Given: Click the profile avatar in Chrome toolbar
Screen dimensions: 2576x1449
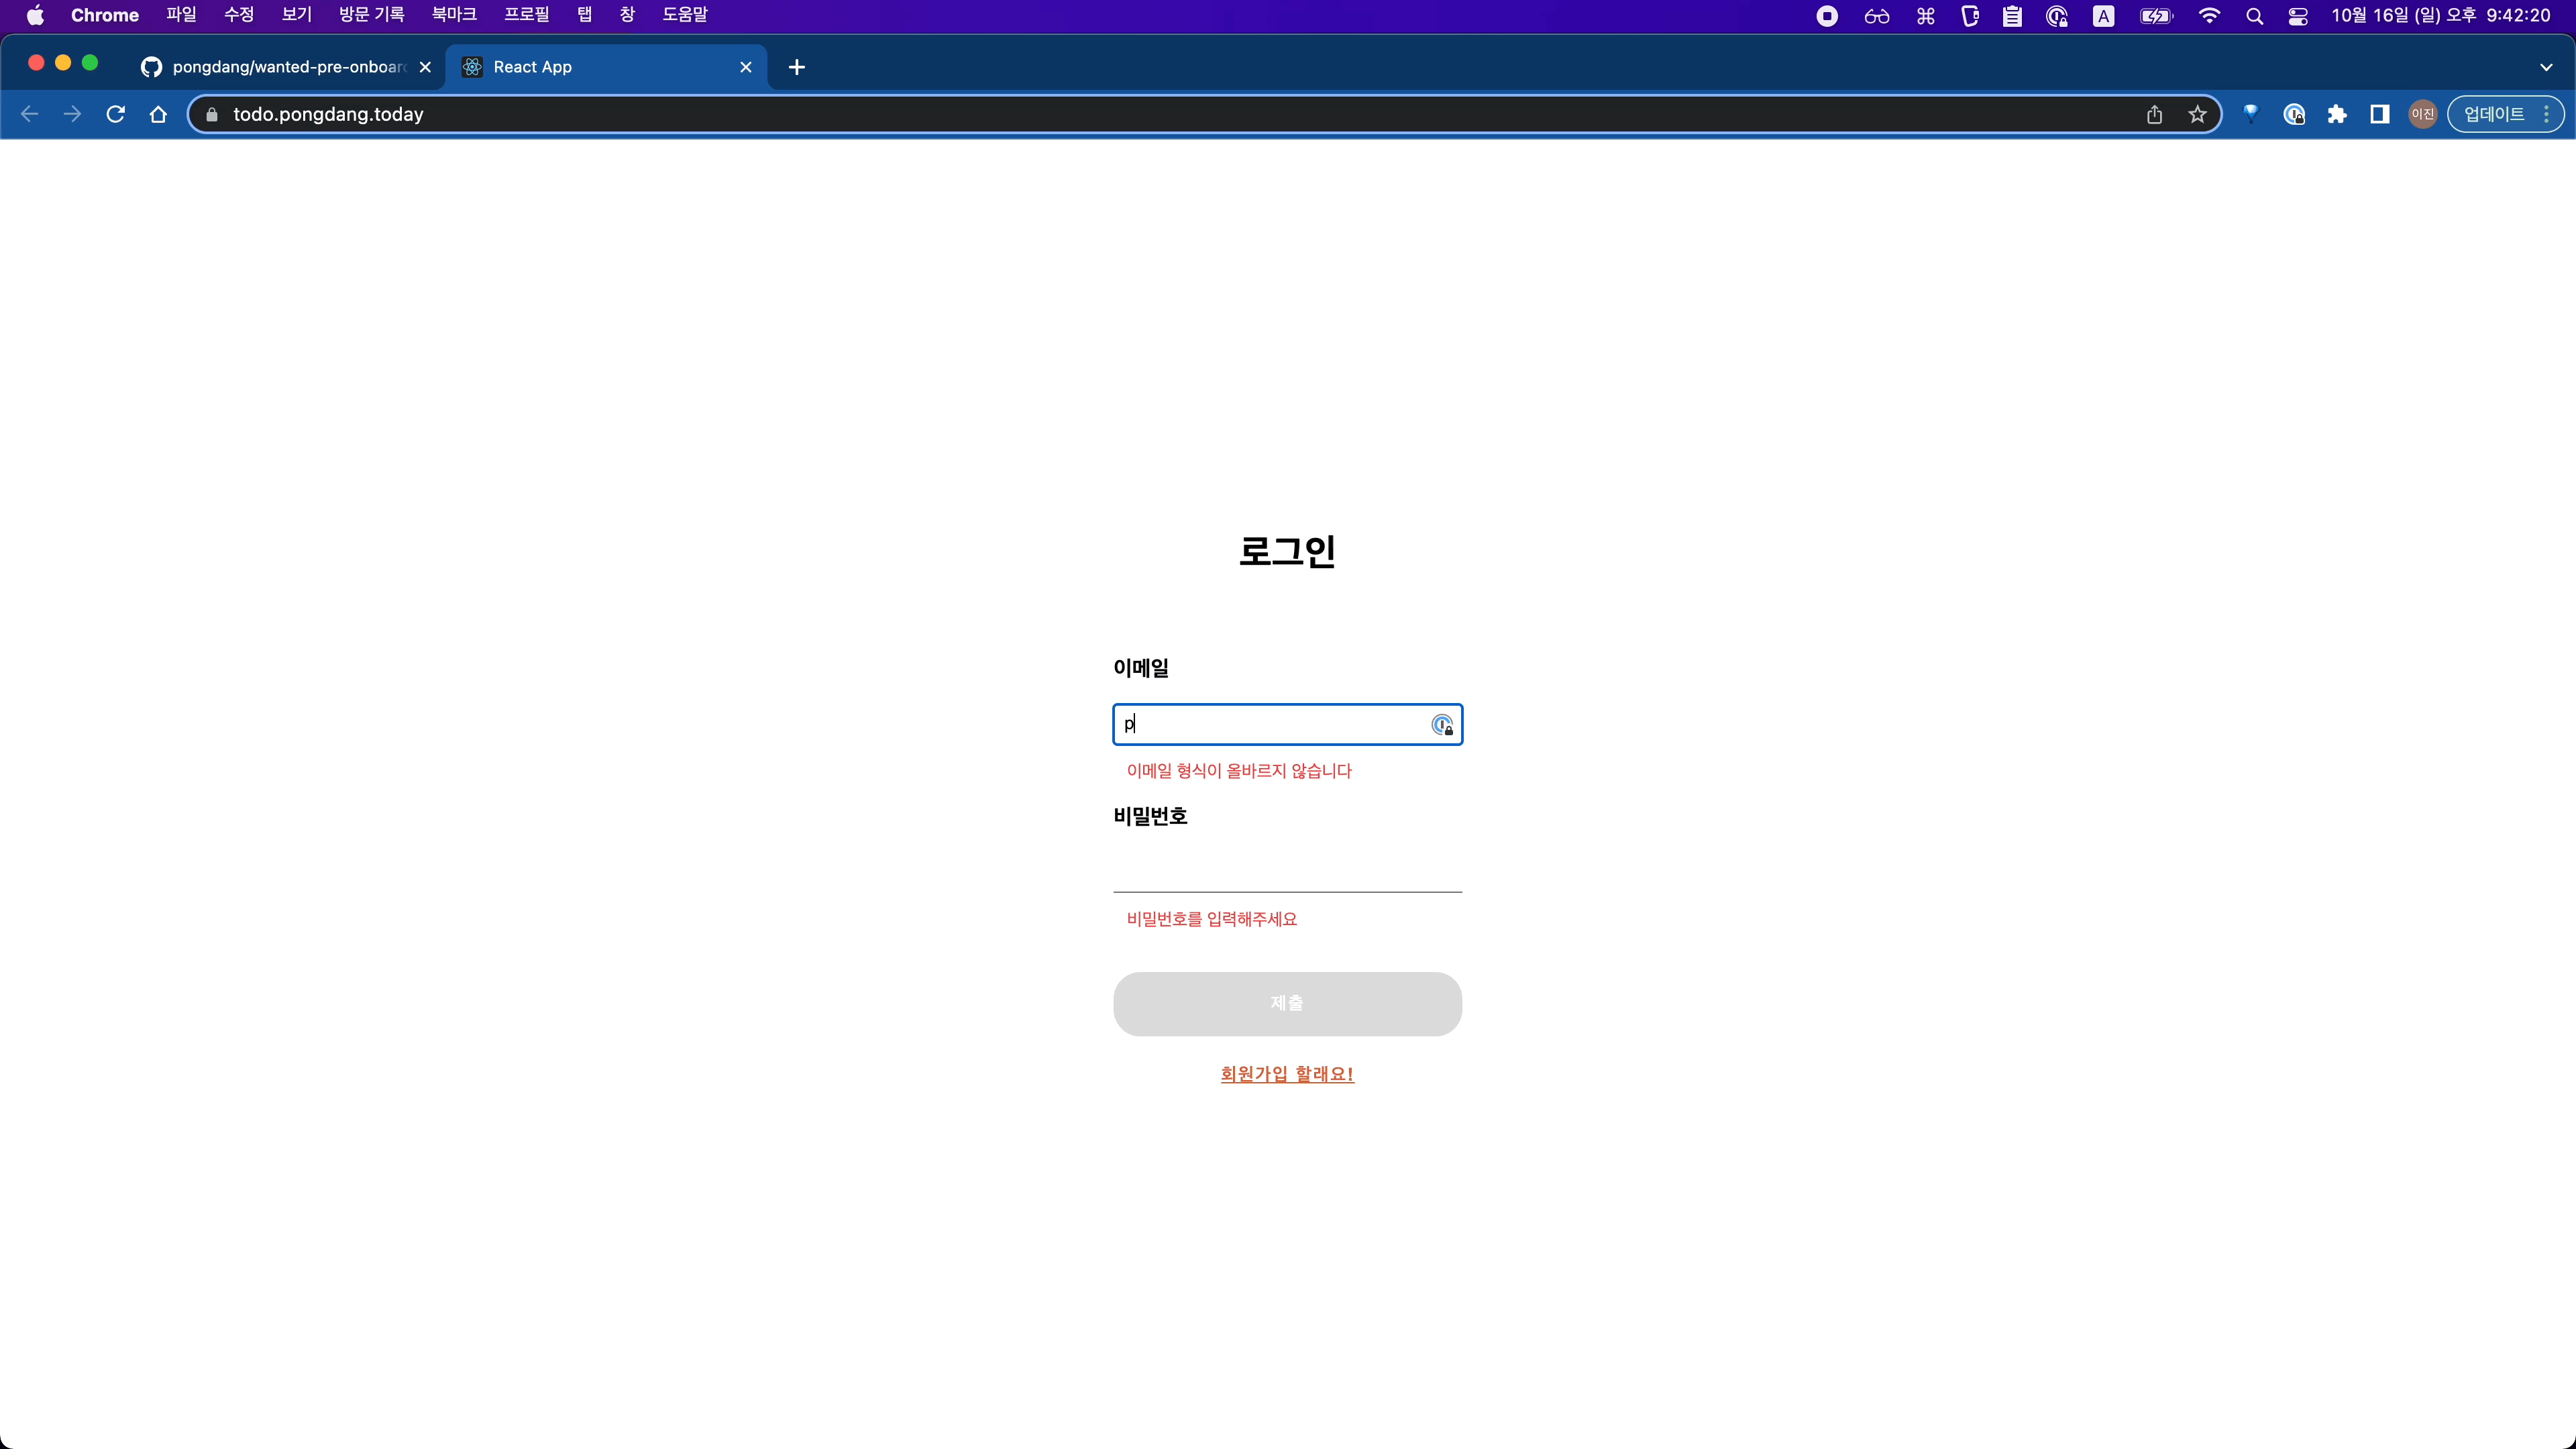Looking at the screenshot, I should (x=2422, y=114).
